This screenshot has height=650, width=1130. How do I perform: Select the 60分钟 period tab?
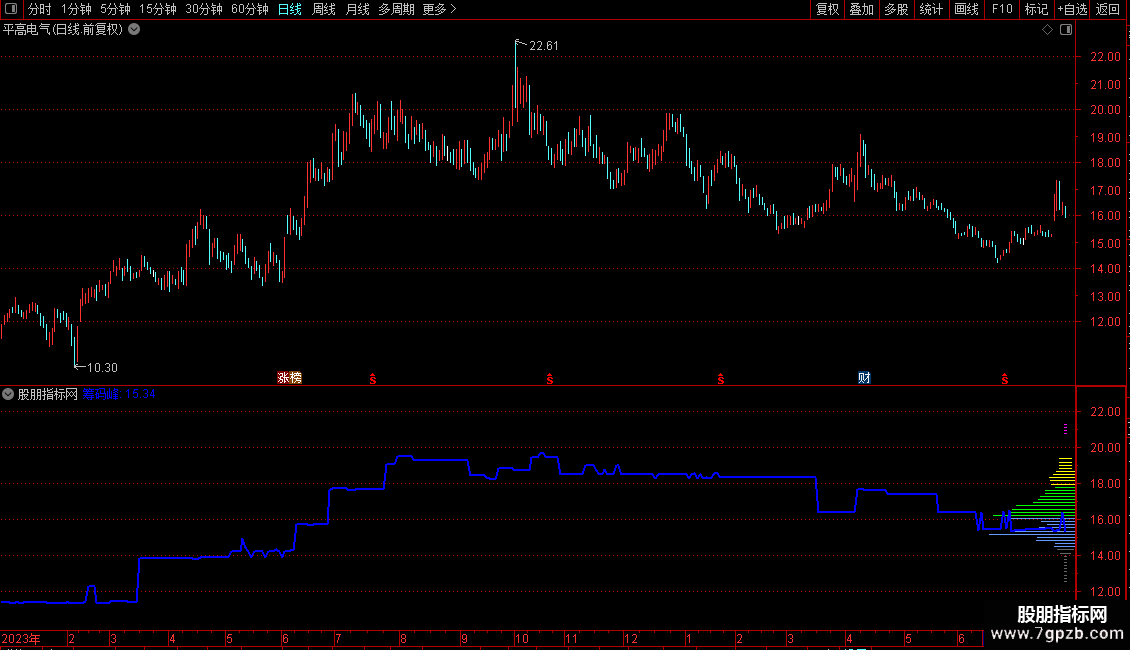coord(250,9)
